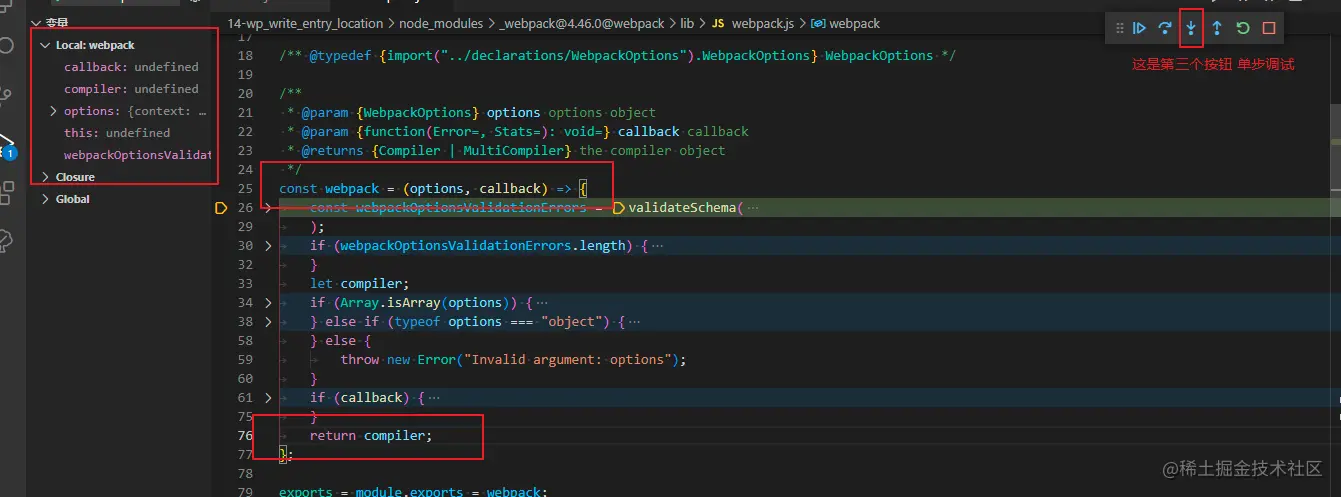Click the webpack symbol breadcrumb
Viewport: 1341px width, 497px height.
[854, 23]
